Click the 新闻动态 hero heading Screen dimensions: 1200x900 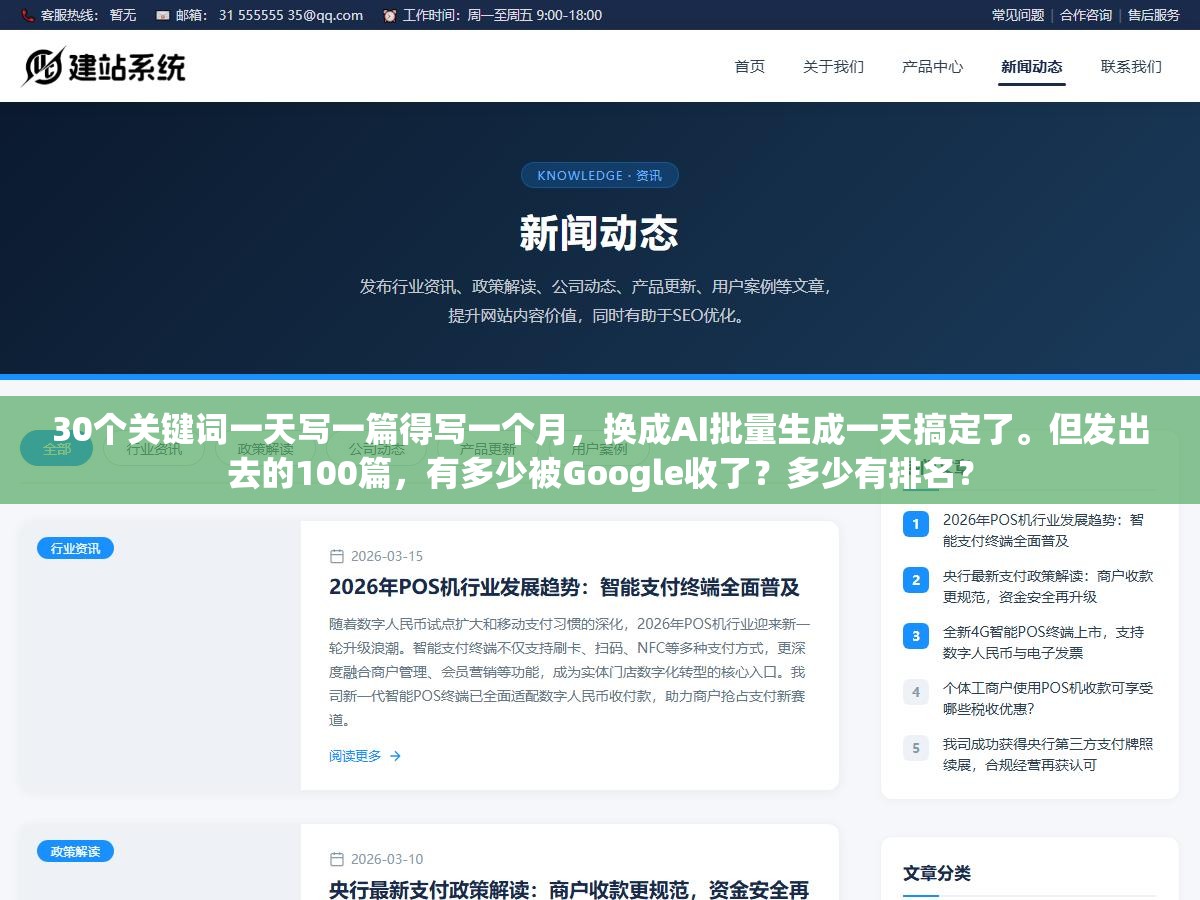coord(599,233)
